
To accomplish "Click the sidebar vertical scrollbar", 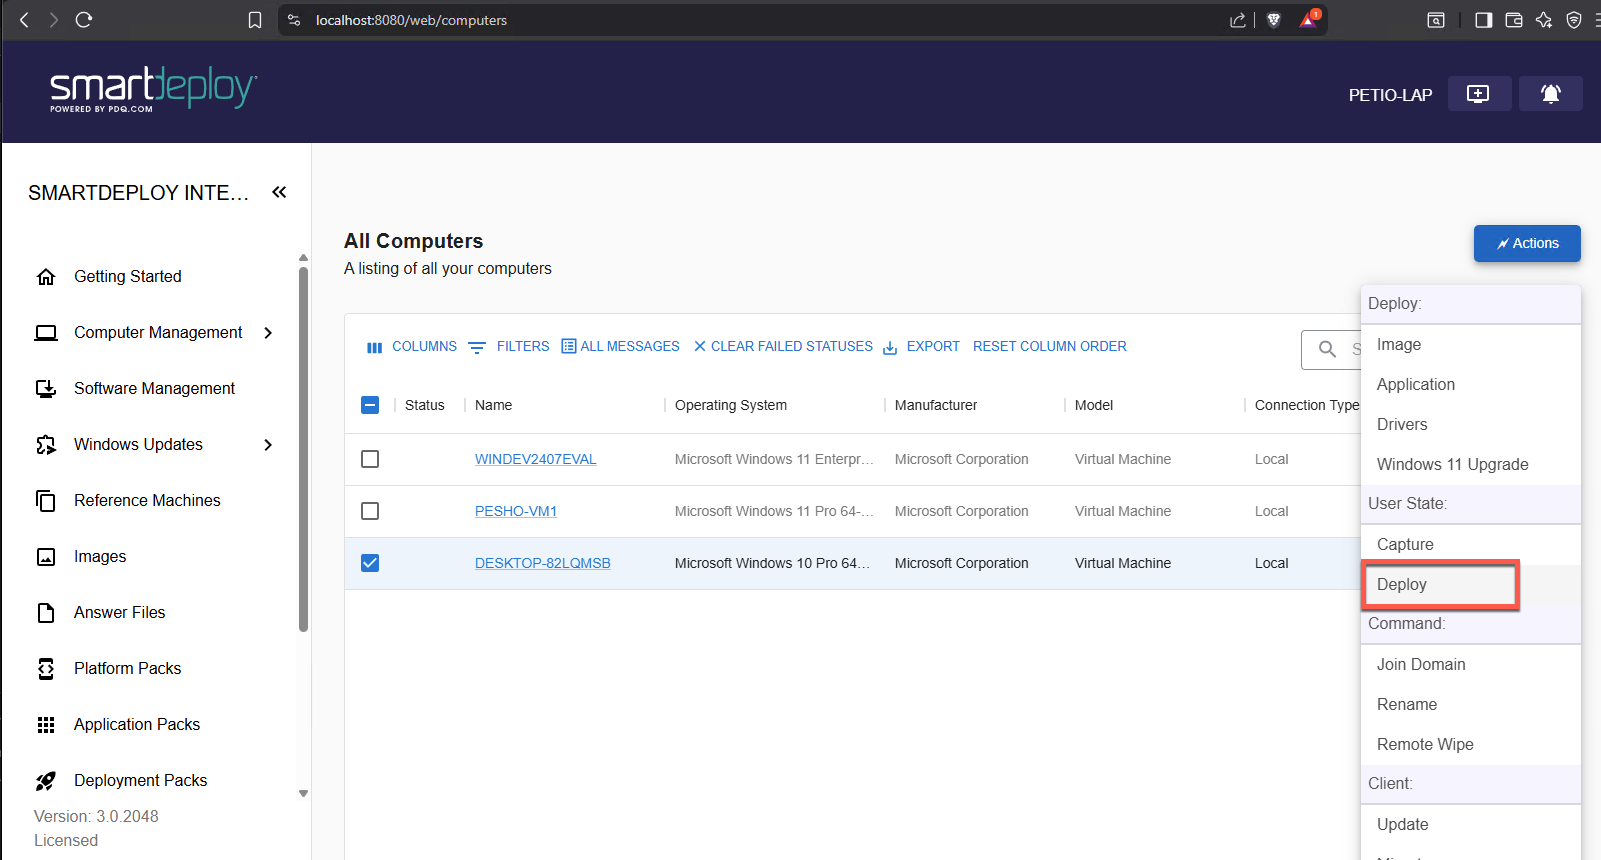I will pos(303,450).
